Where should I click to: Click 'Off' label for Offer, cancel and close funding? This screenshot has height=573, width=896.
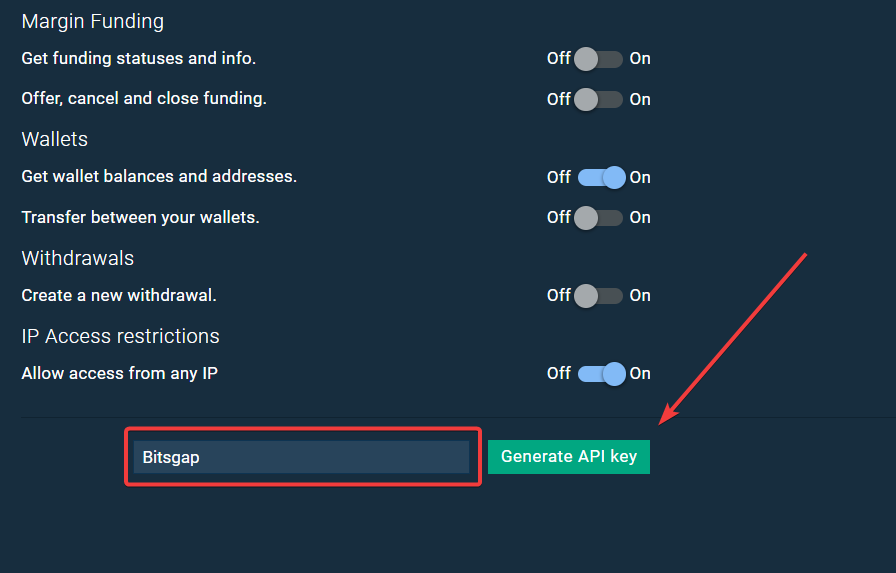[x=558, y=99]
